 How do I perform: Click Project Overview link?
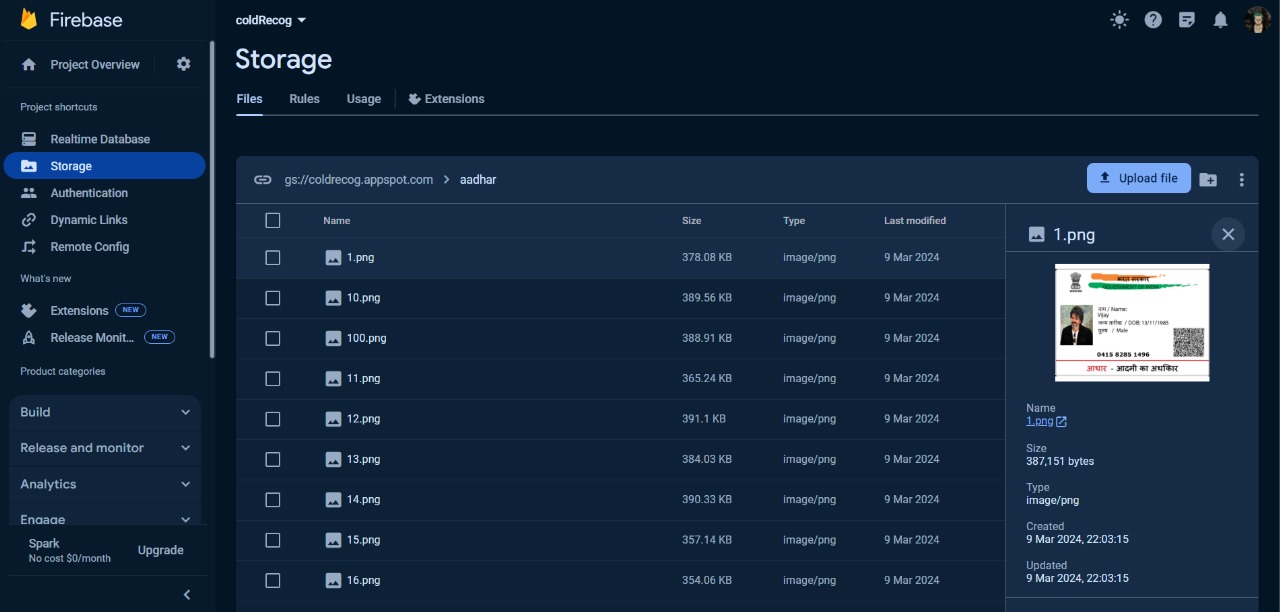(95, 64)
